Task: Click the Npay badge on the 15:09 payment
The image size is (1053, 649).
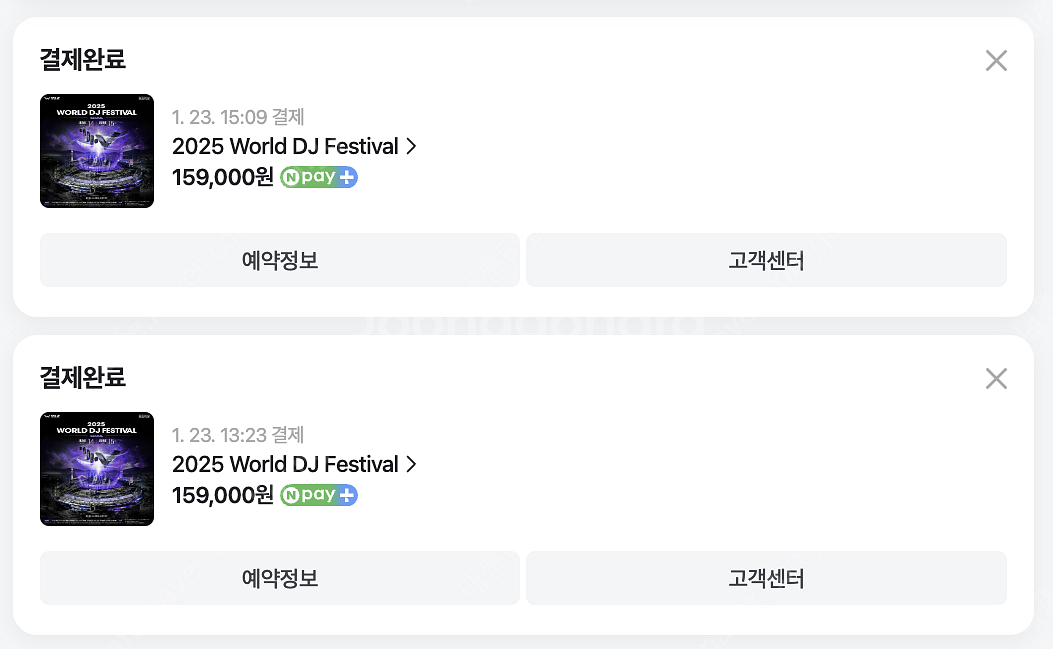Action: point(319,178)
